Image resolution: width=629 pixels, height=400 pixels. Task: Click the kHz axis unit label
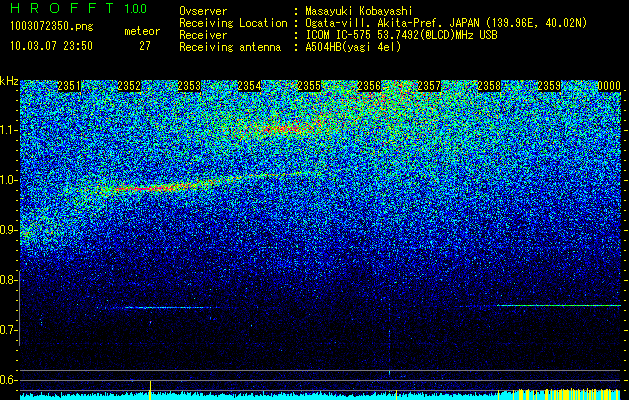9,81
